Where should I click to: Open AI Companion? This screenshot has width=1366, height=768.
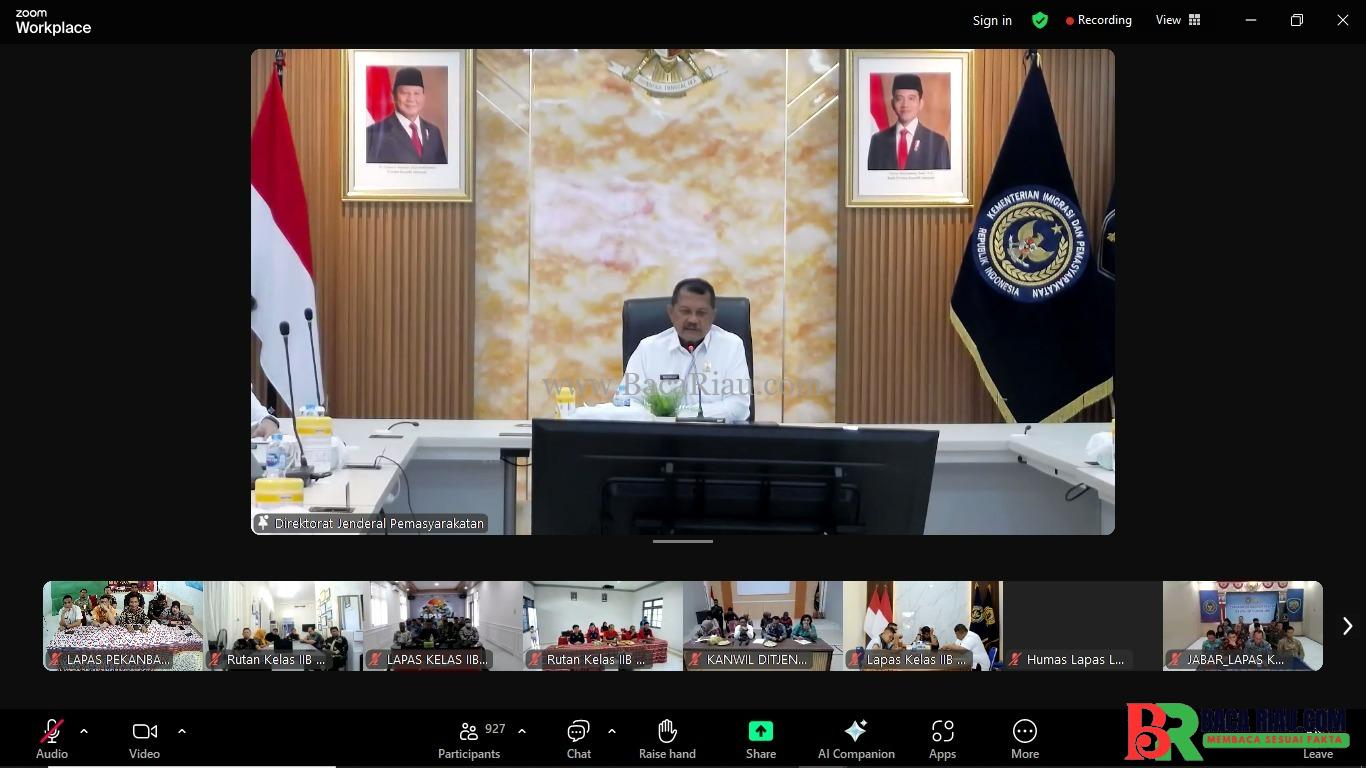click(855, 738)
